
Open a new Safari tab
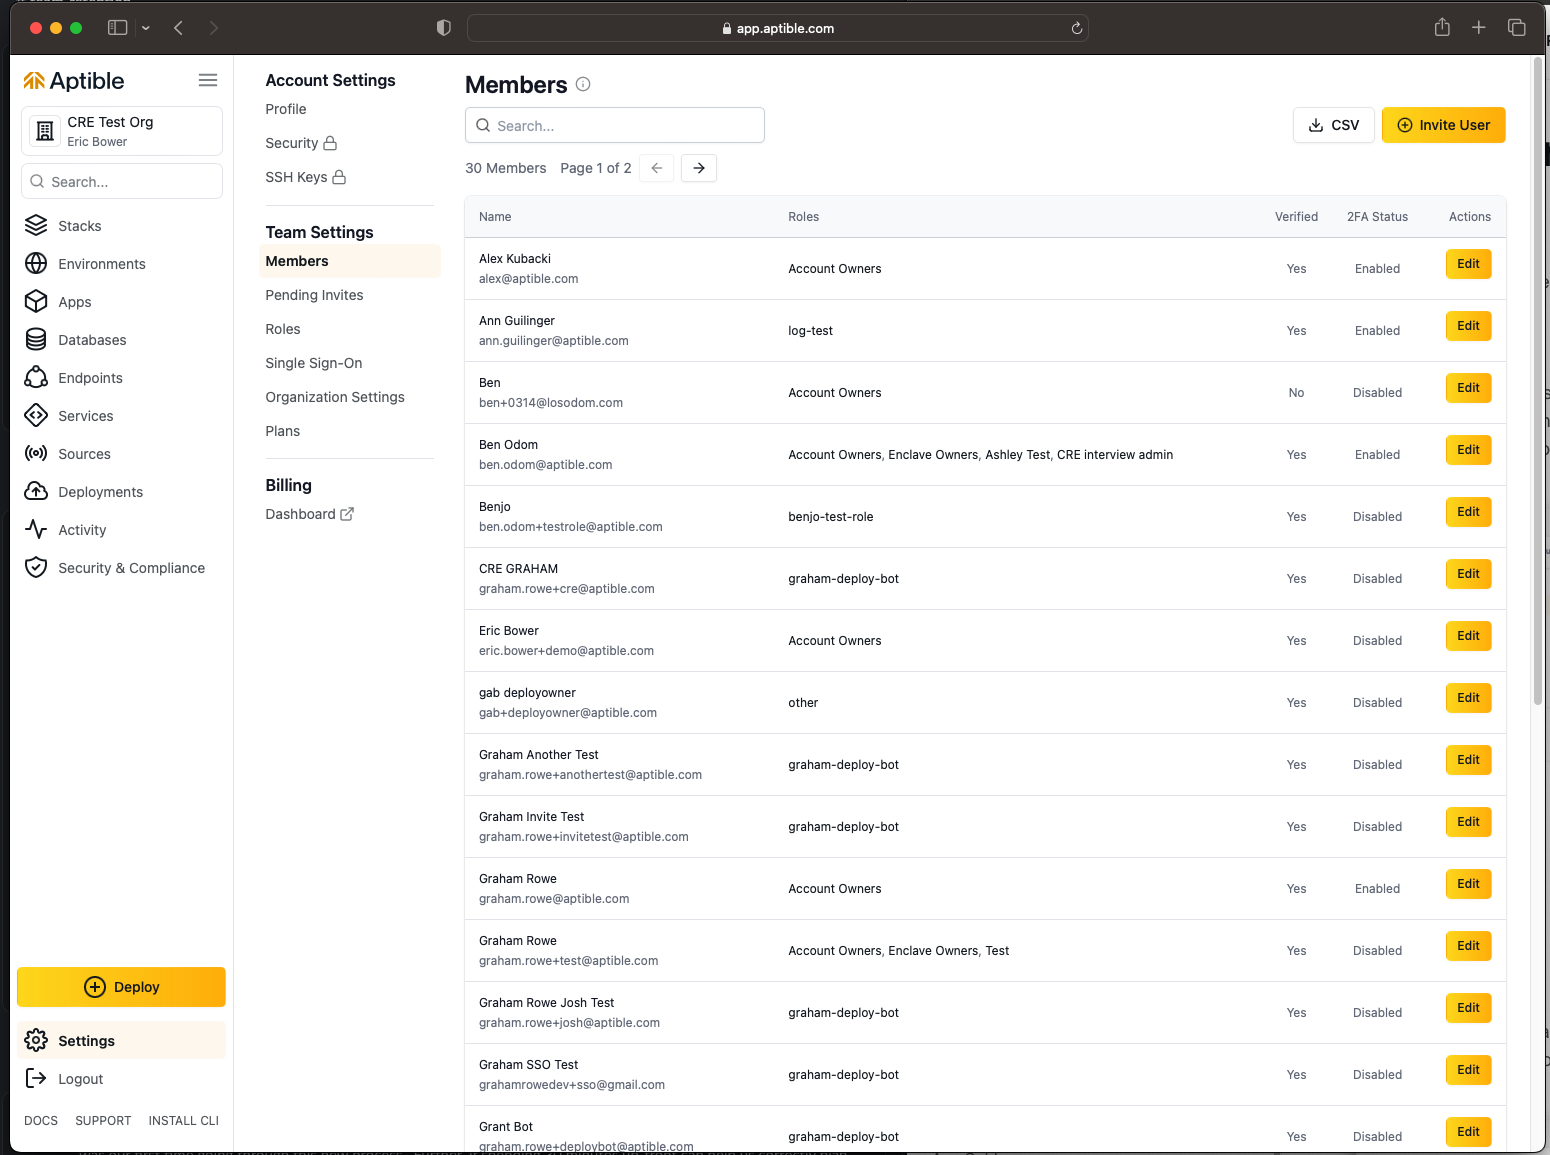point(1479,28)
